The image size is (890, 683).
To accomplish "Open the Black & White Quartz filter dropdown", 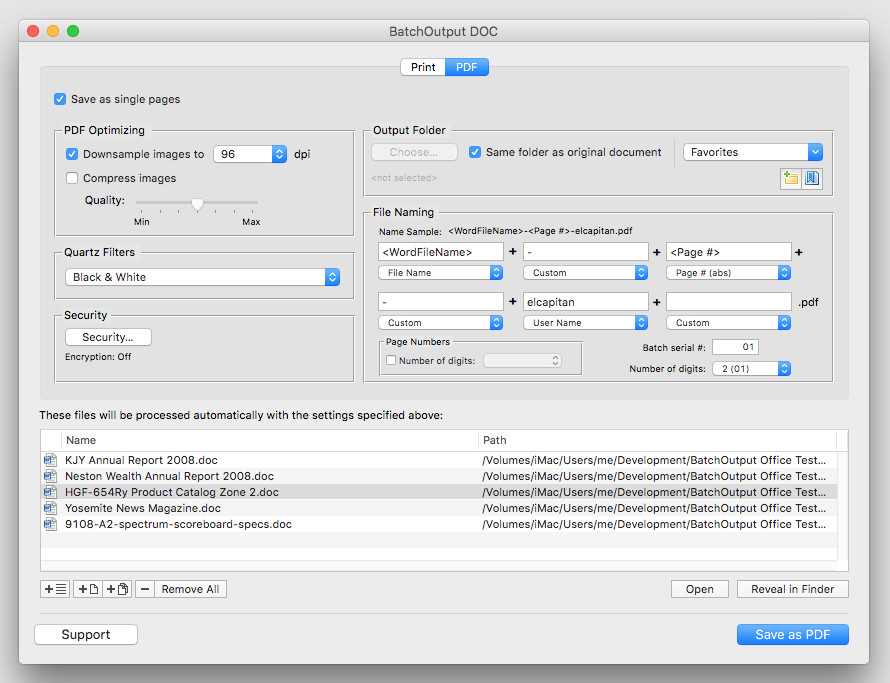I will pos(203,277).
